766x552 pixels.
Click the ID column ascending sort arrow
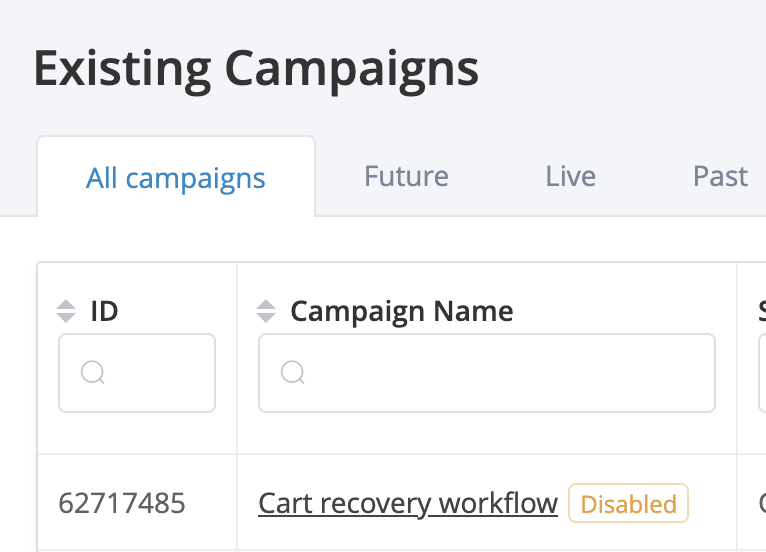66,305
